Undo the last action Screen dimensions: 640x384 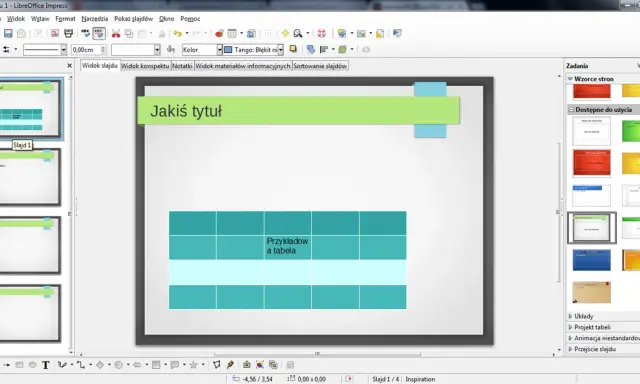coord(177,33)
